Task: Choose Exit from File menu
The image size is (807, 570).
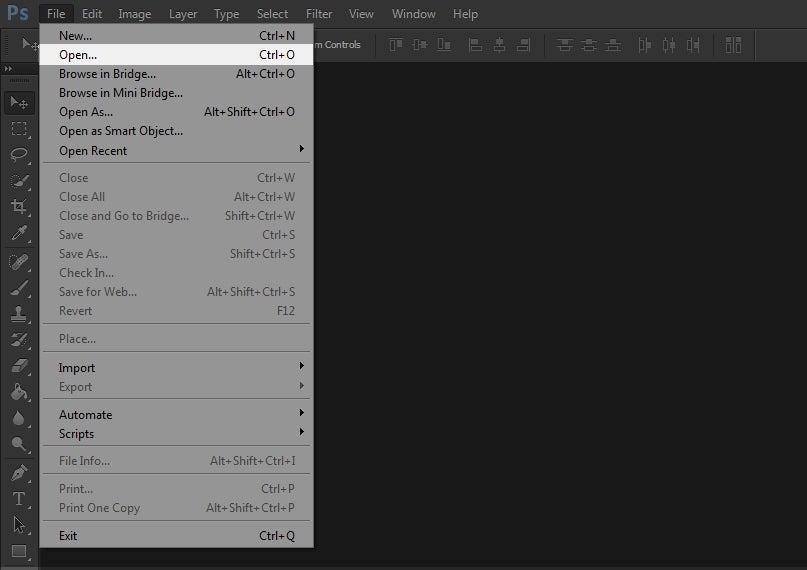Action: pyautogui.click(x=176, y=536)
